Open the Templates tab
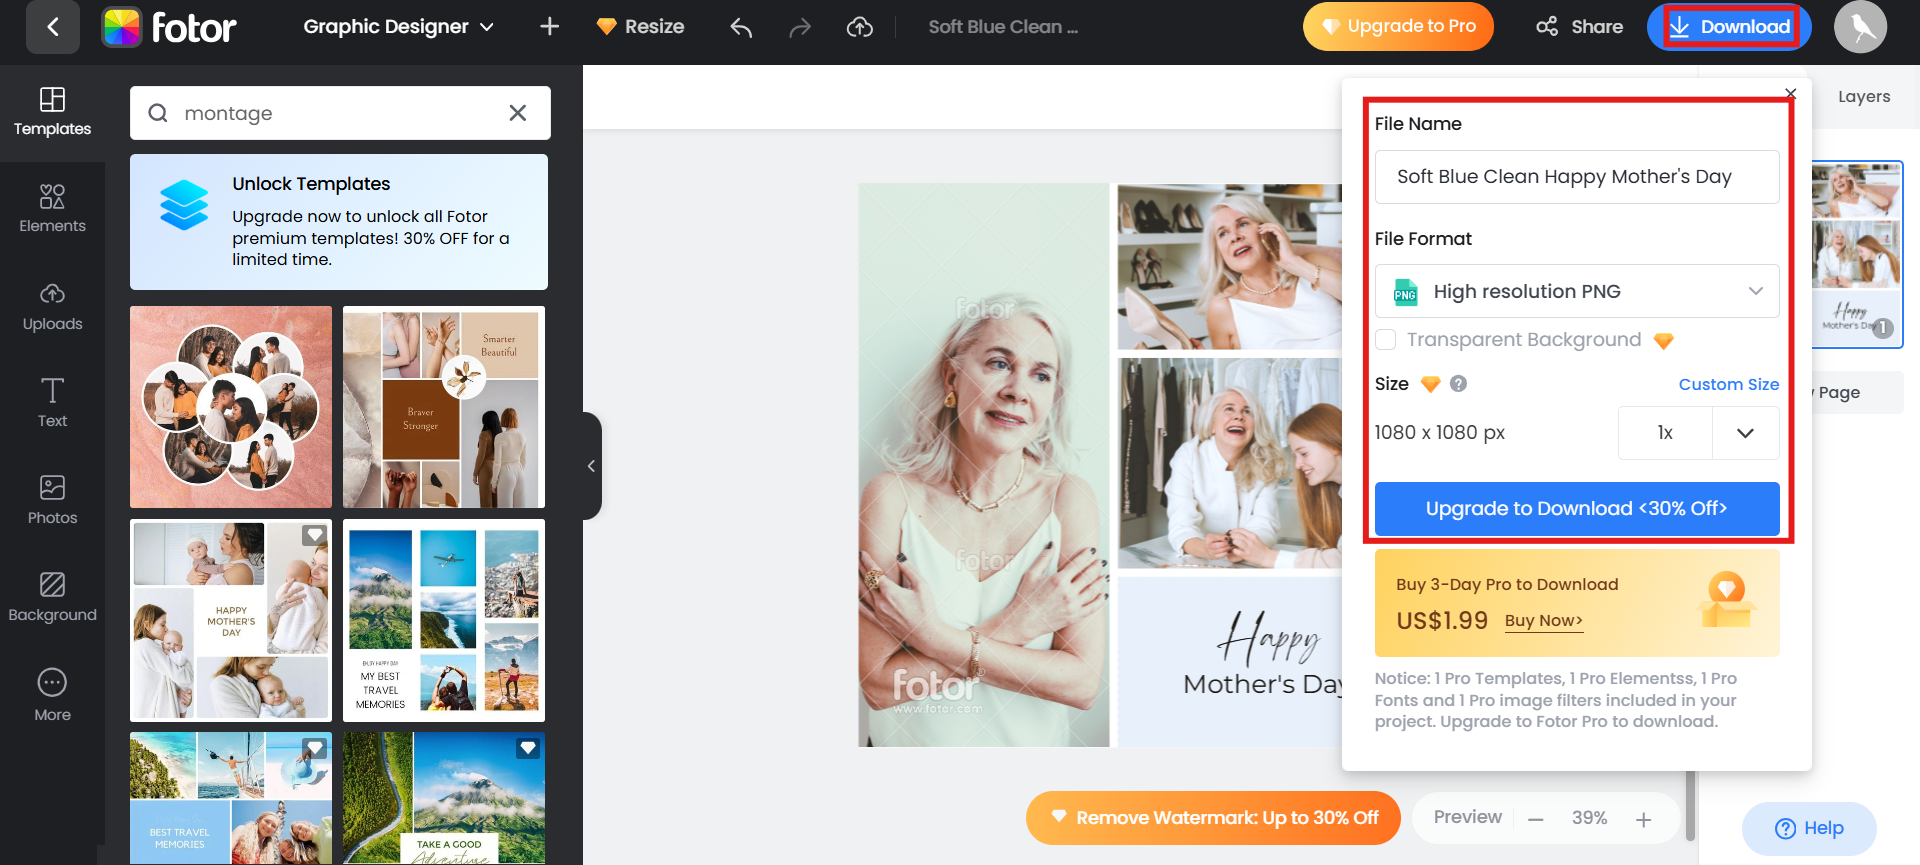 [52, 112]
